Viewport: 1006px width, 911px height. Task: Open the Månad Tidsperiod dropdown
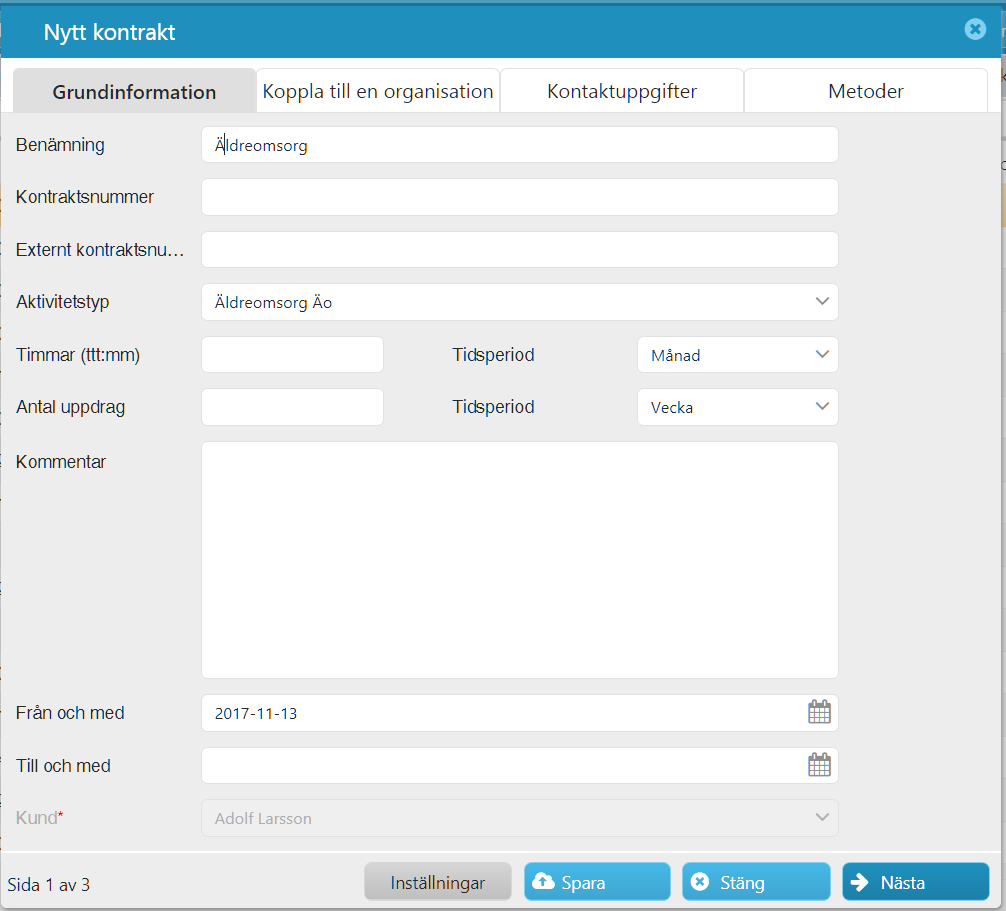(x=738, y=355)
